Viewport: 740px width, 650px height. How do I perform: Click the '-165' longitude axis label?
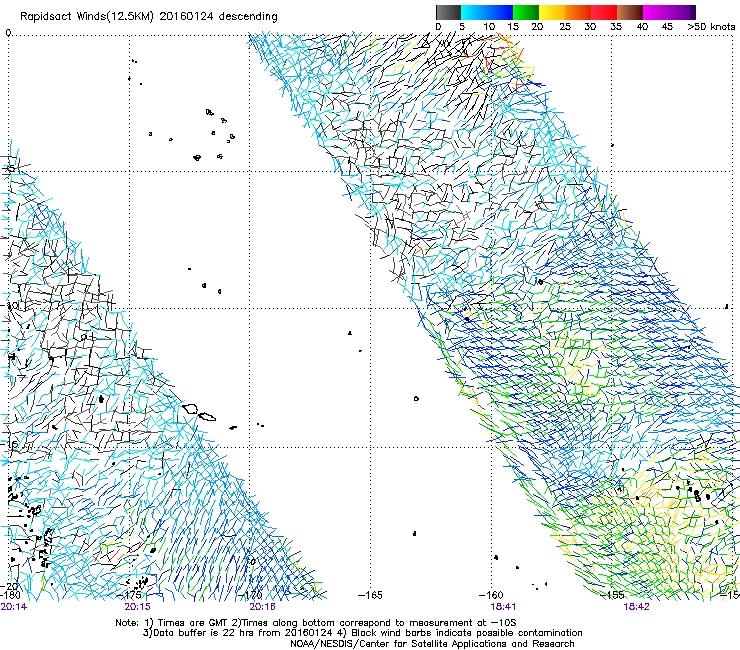pyautogui.click(x=370, y=595)
